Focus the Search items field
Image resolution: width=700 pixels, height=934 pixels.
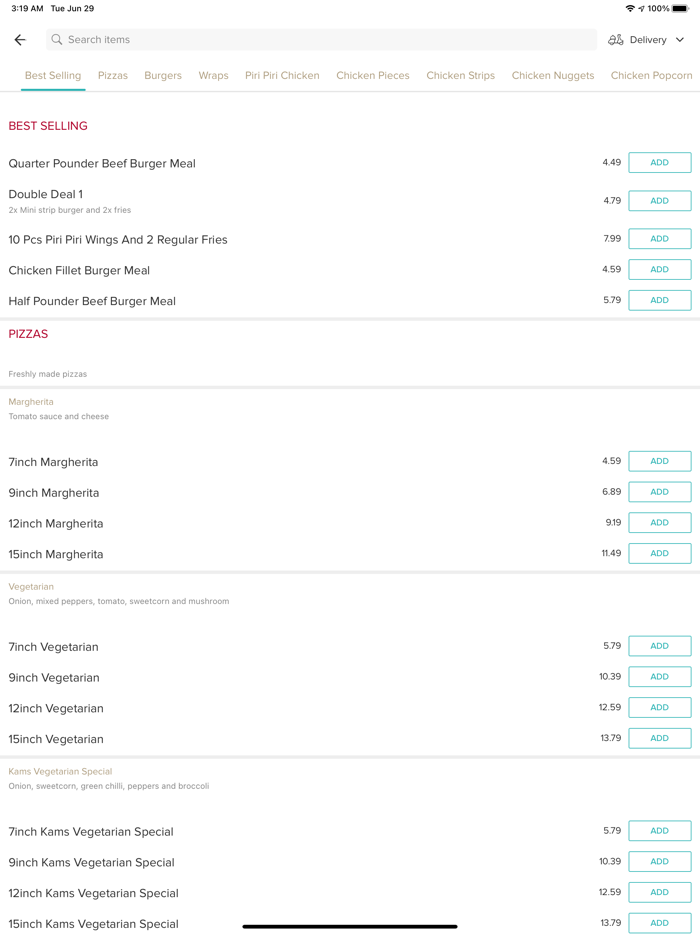(x=320, y=40)
